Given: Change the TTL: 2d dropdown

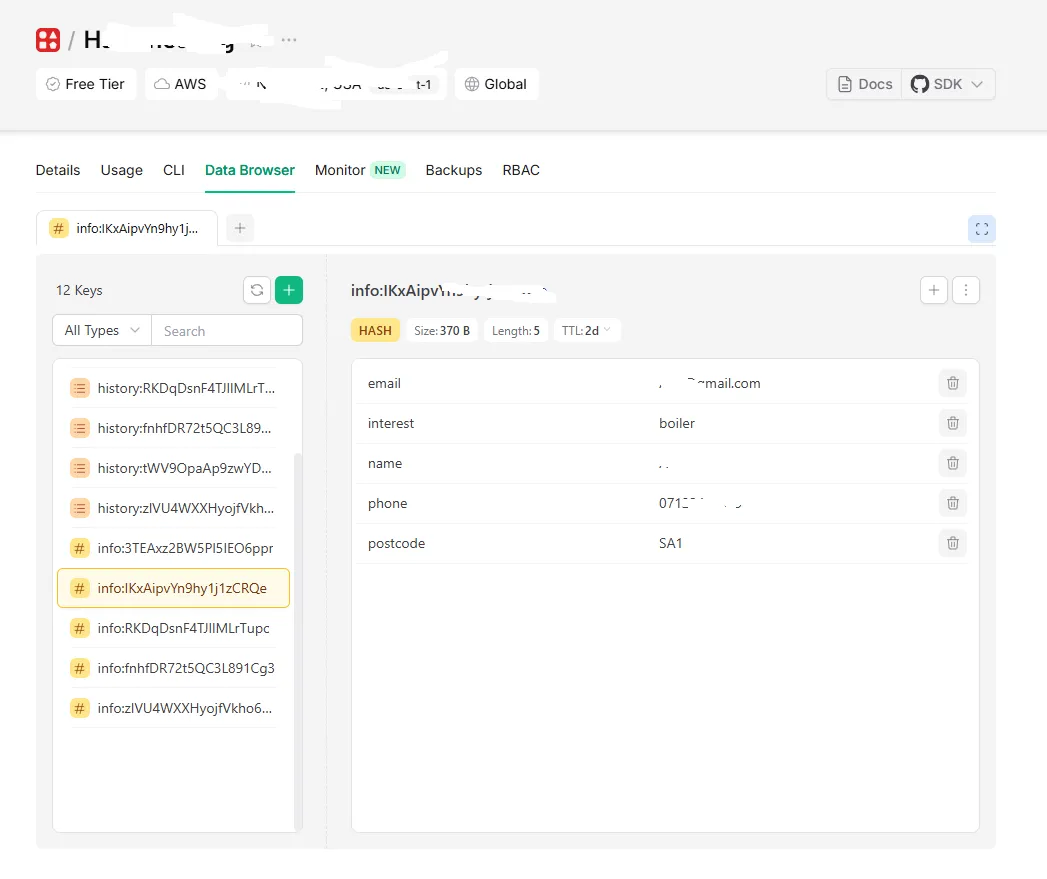Looking at the screenshot, I should coord(587,331).
